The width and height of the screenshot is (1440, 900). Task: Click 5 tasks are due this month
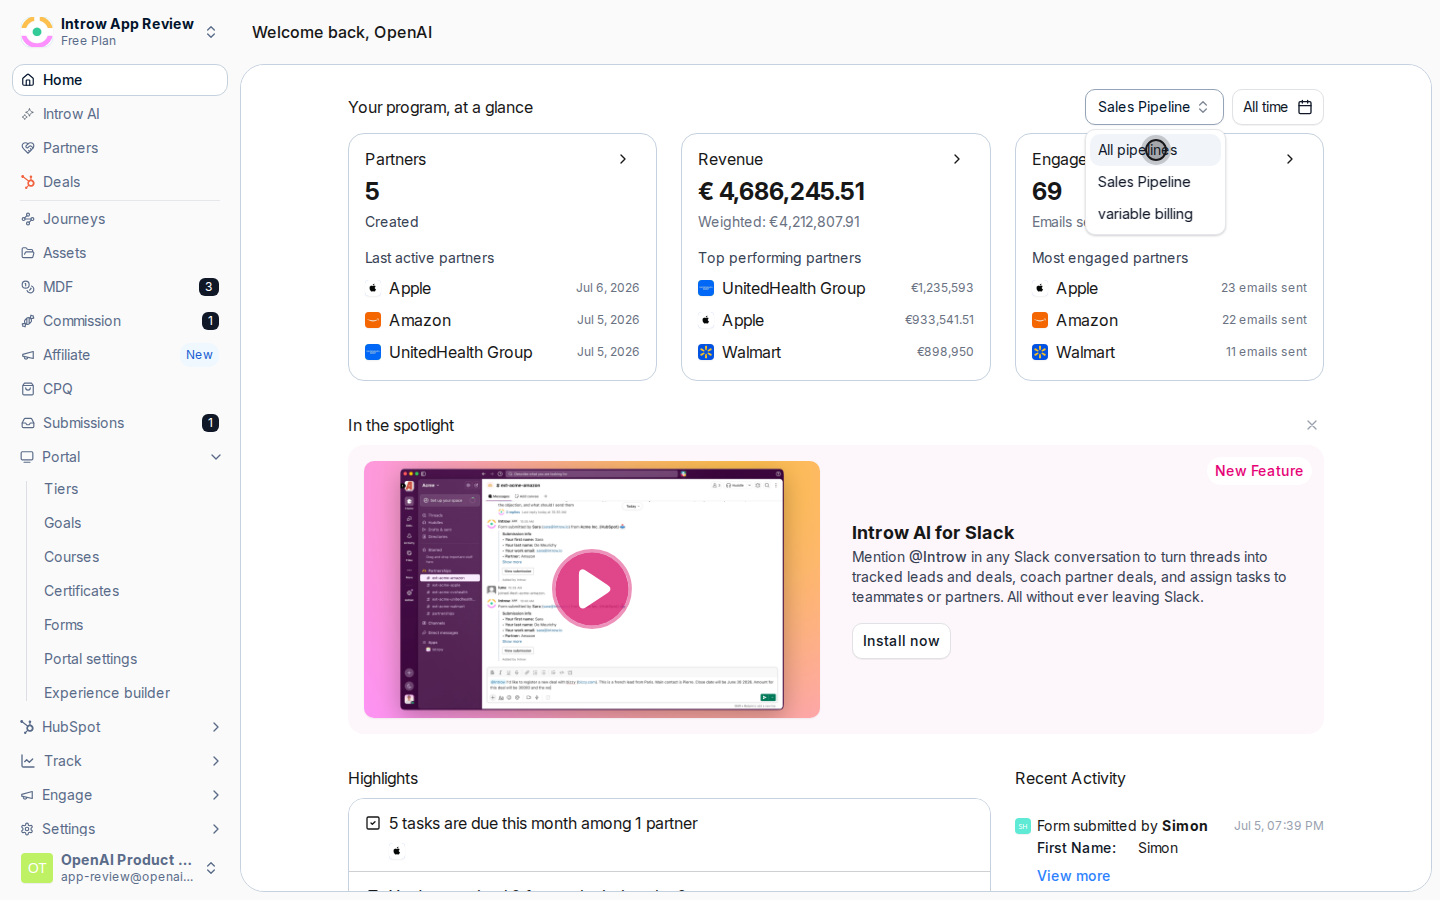click(543, 823)
